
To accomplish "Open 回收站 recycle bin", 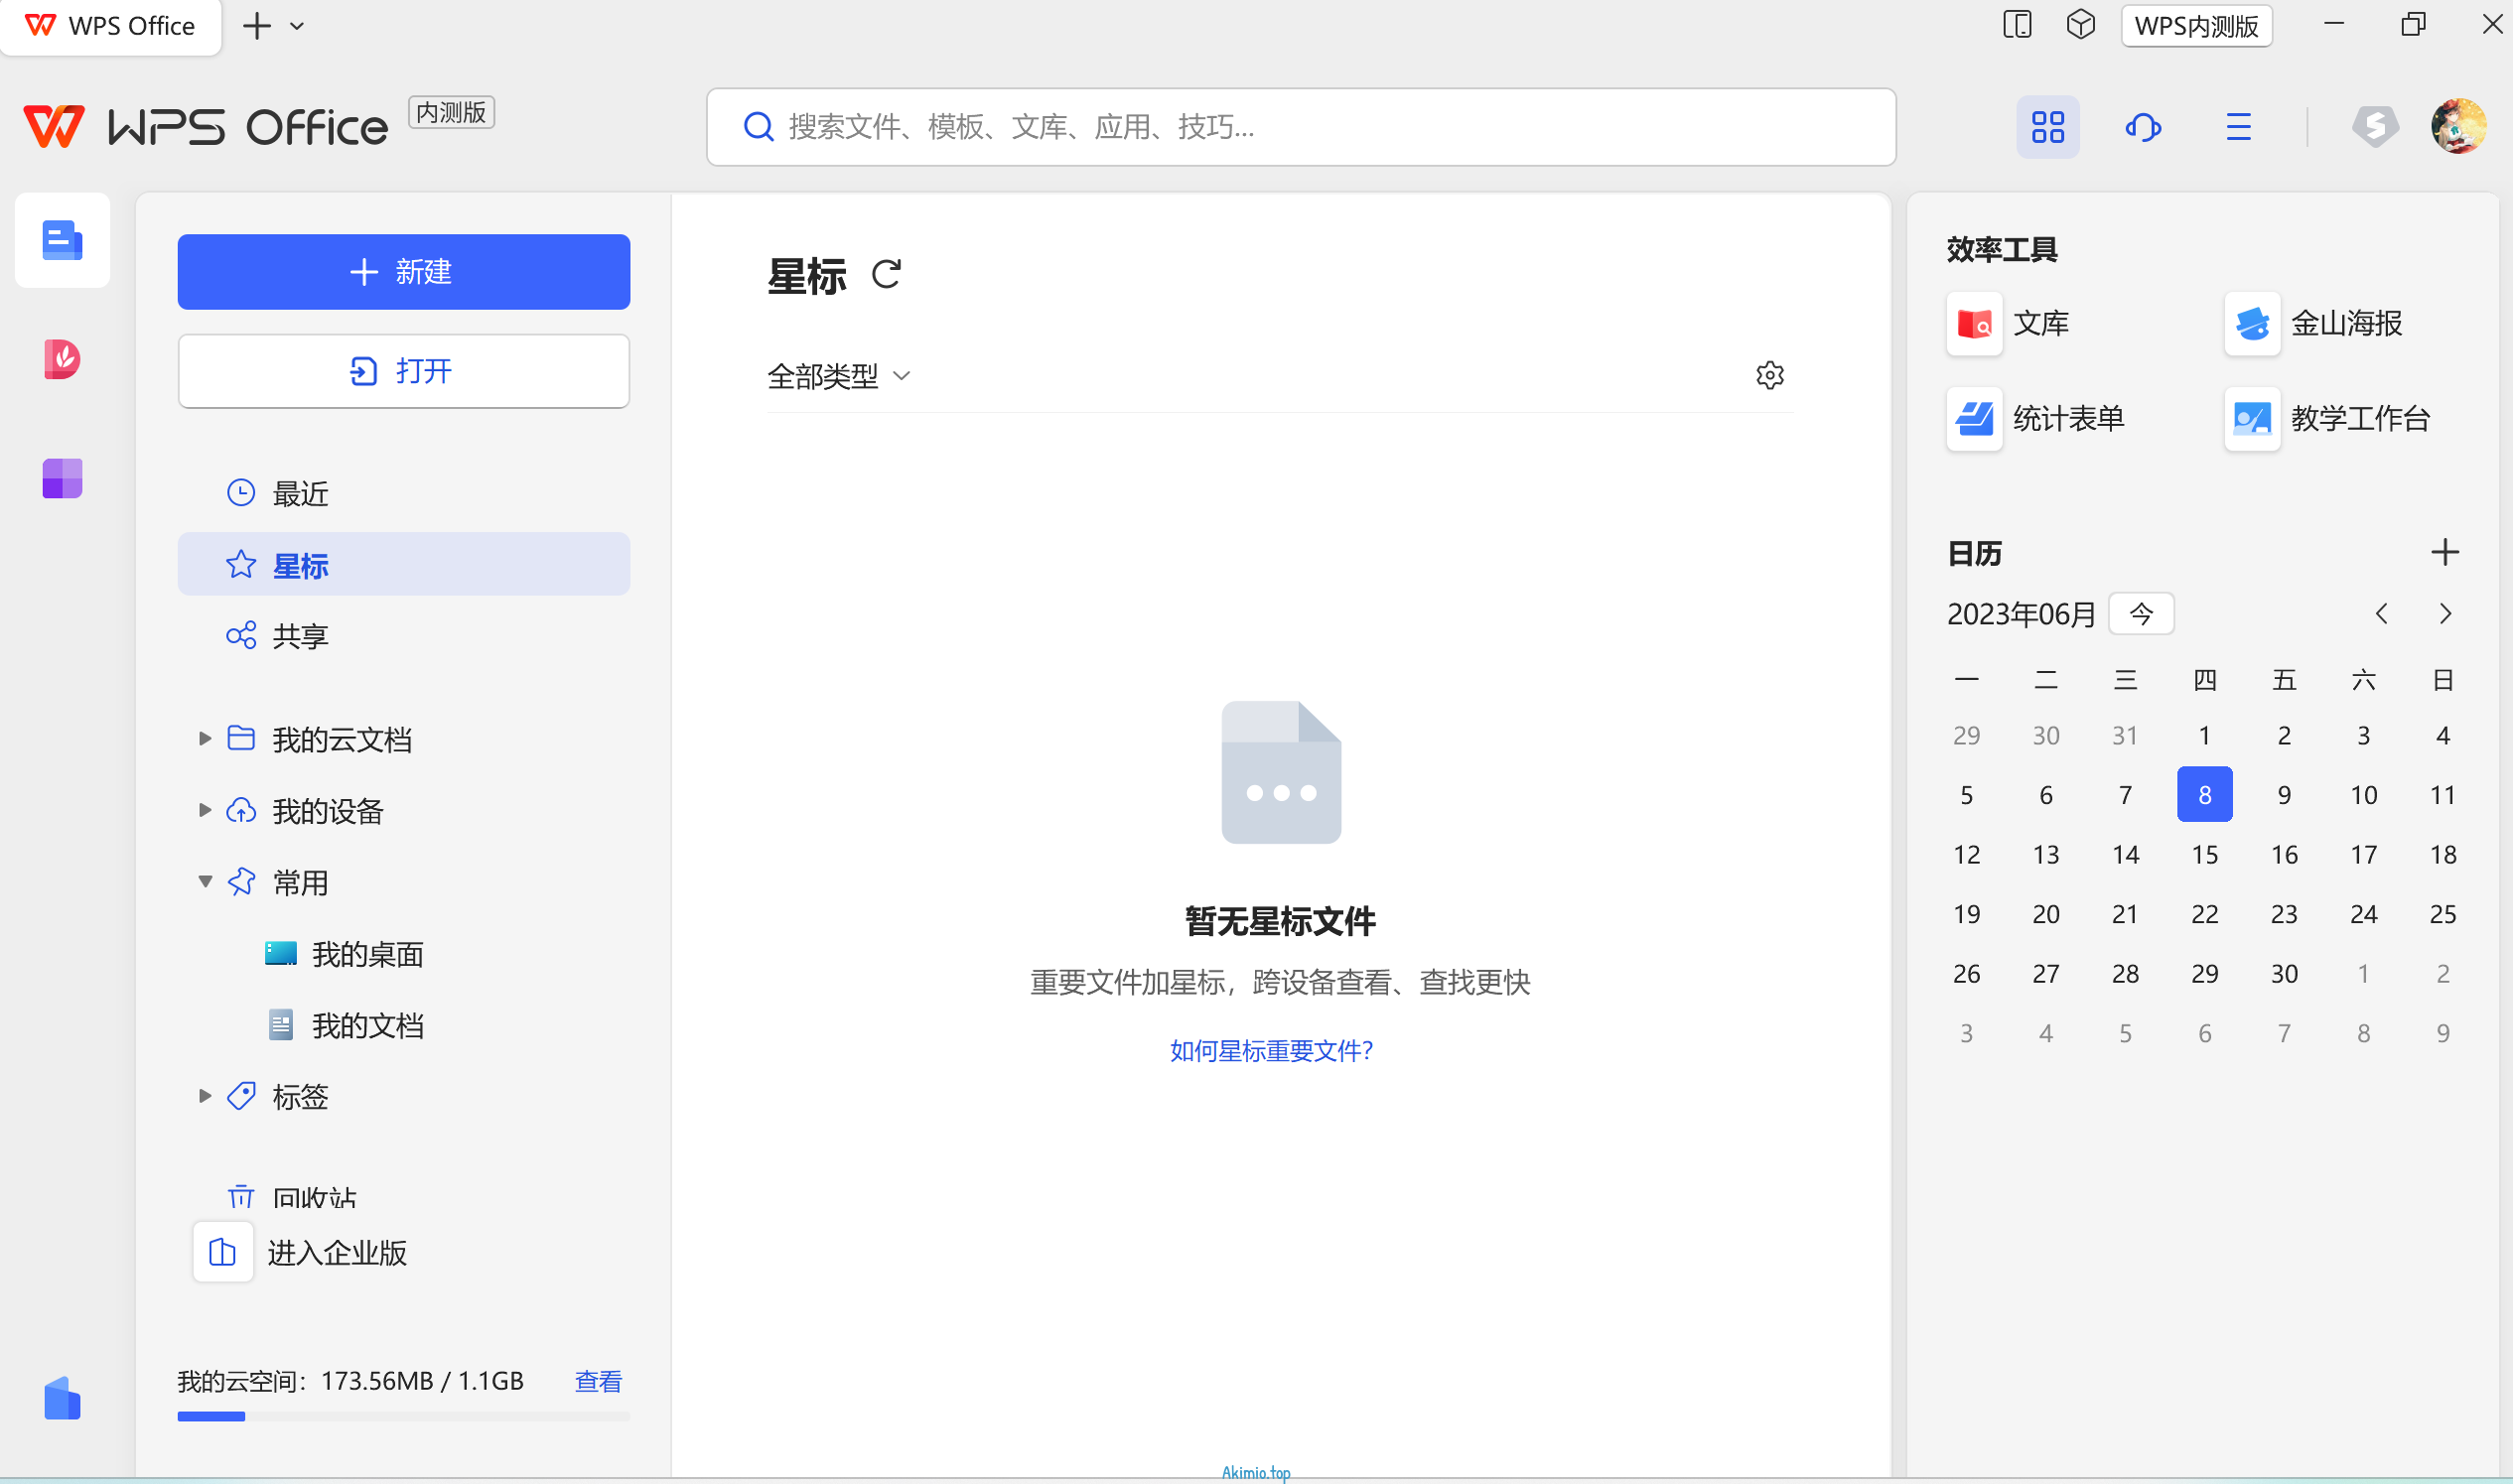I will click(x=292, y=1196).
